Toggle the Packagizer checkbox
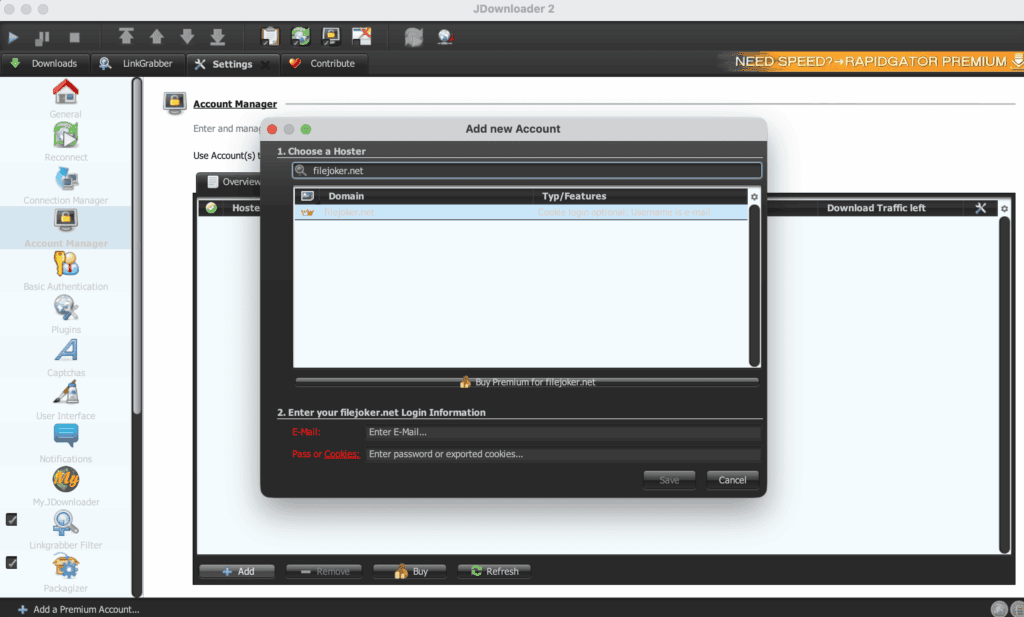Viewport: 1024px width, 617px height. (12, 562)
